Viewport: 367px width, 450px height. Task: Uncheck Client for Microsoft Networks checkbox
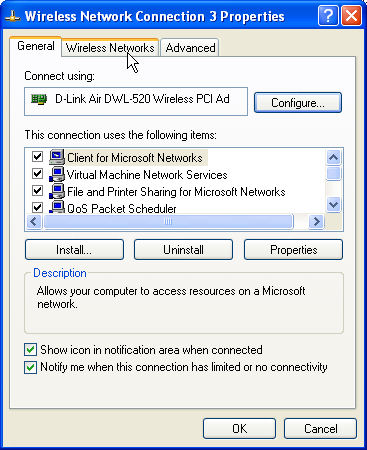point(37,156)
